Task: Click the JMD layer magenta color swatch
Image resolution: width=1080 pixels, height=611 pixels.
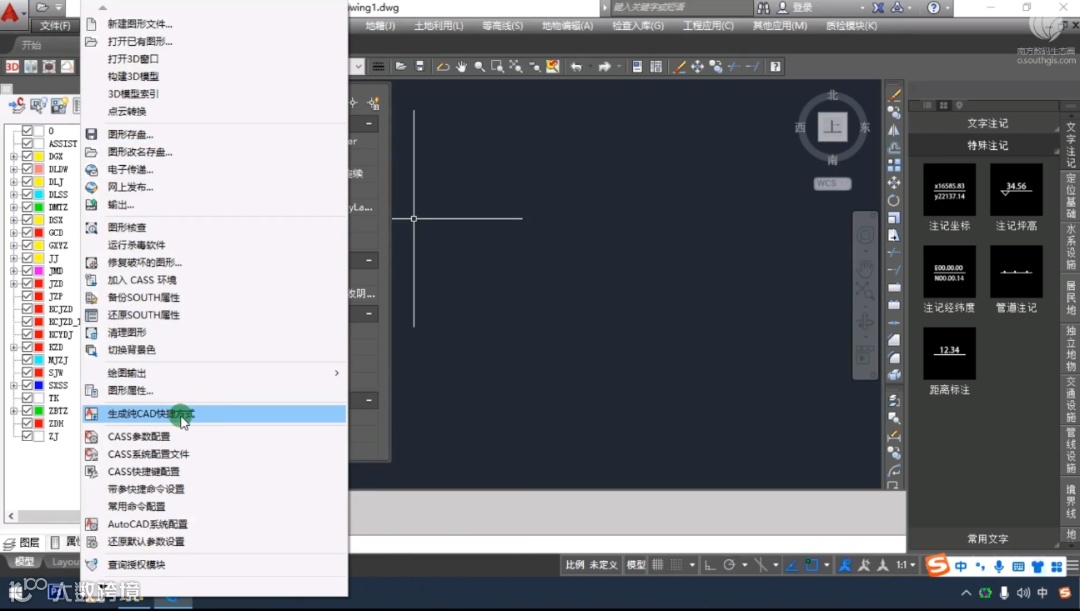Action: [40, 271]
